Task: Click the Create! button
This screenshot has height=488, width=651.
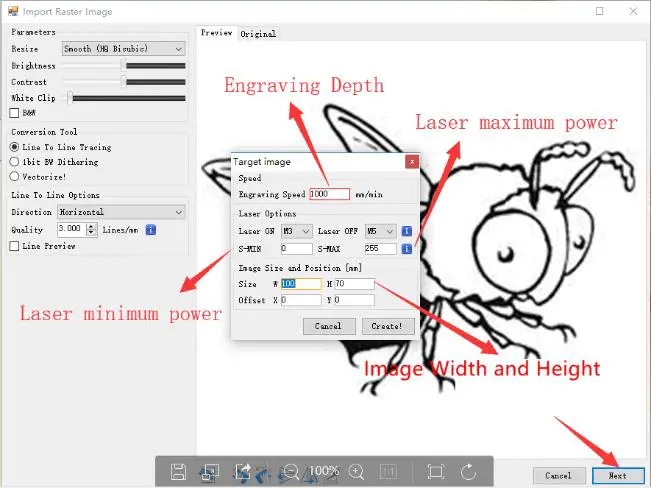Action: point(388,326)
